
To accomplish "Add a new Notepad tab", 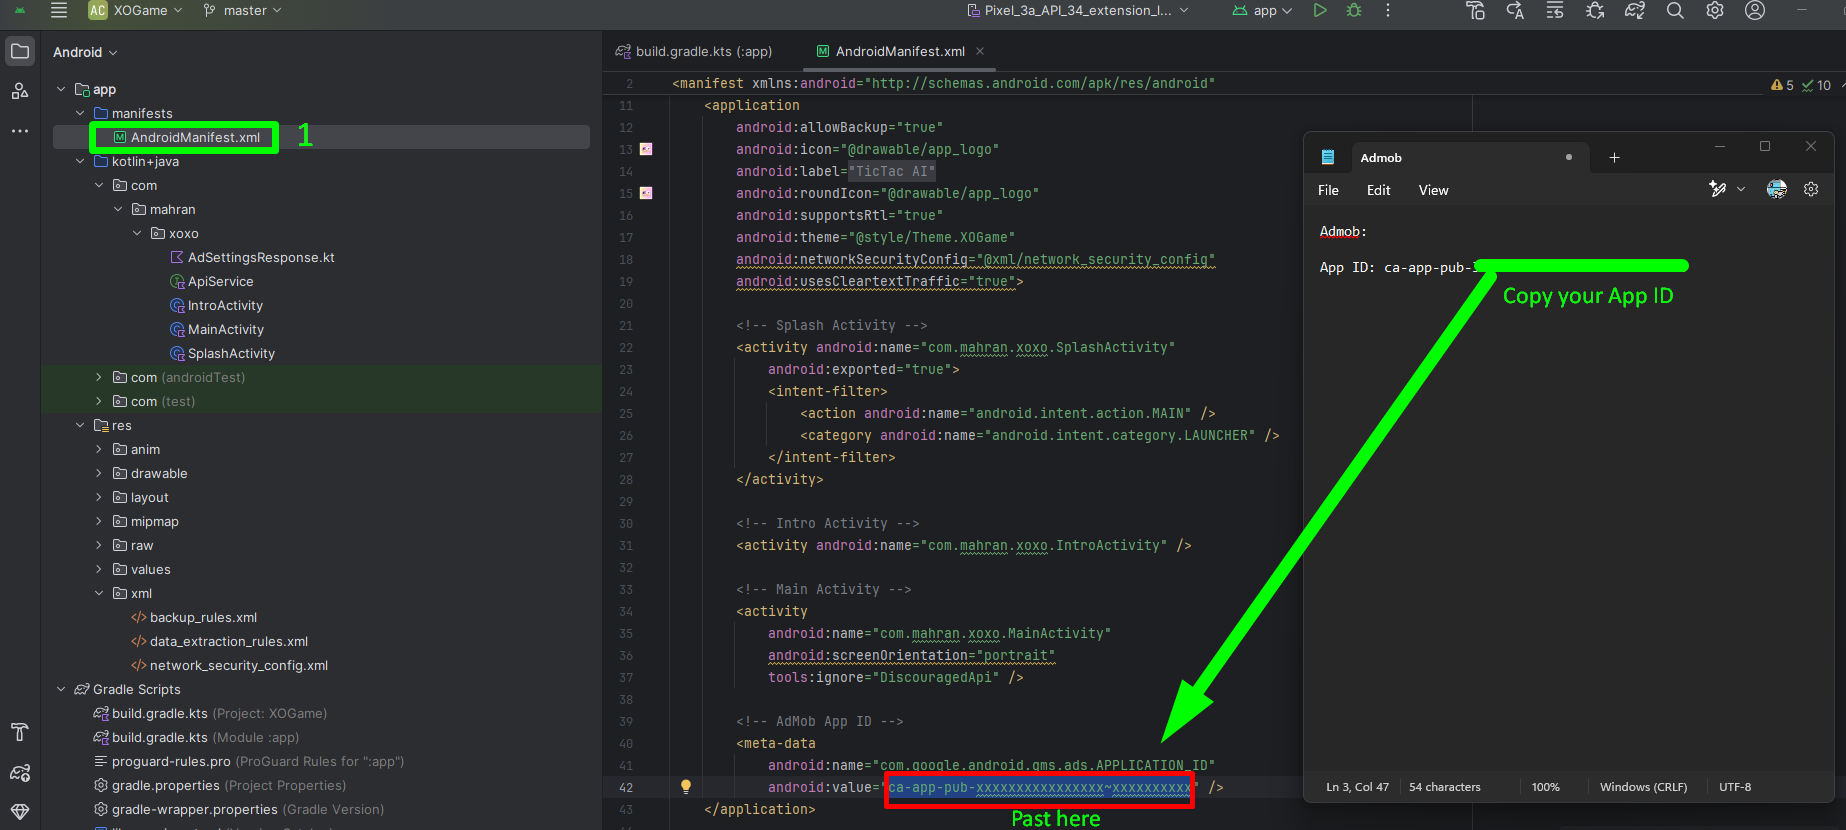I will [x=1614, y=158].
